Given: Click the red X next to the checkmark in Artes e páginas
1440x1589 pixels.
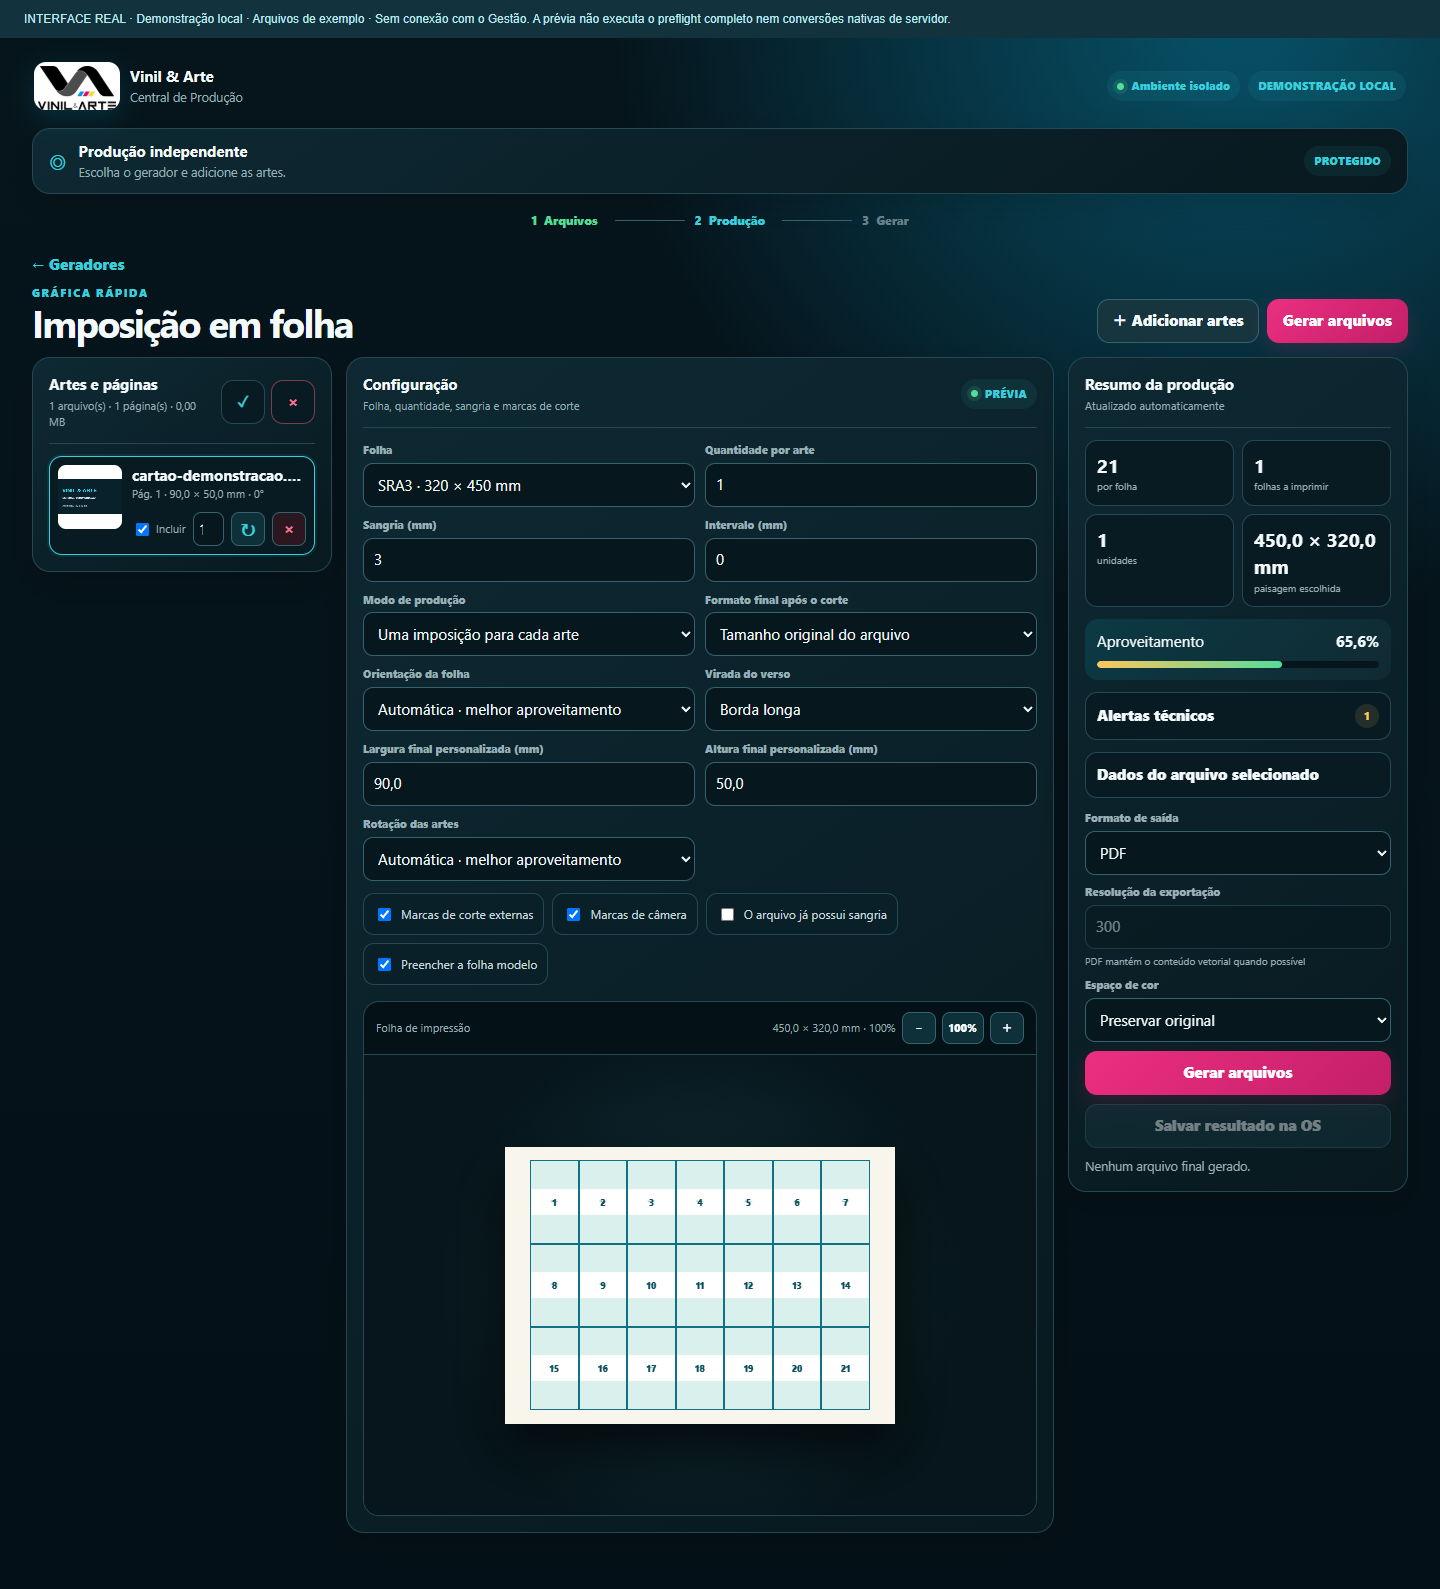Looking at the screenshot, I should click(x=293, y=402).
